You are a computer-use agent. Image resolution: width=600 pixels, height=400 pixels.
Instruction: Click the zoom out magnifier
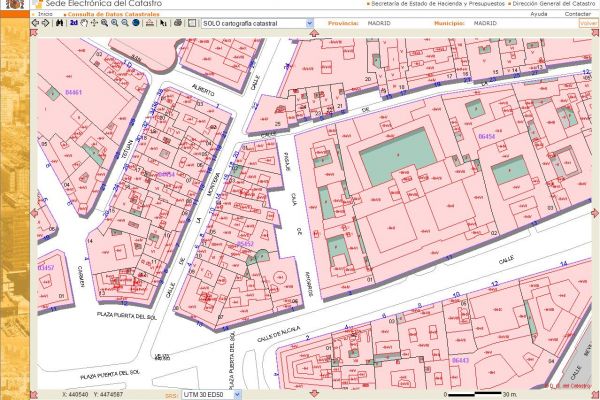coord(125,23)
